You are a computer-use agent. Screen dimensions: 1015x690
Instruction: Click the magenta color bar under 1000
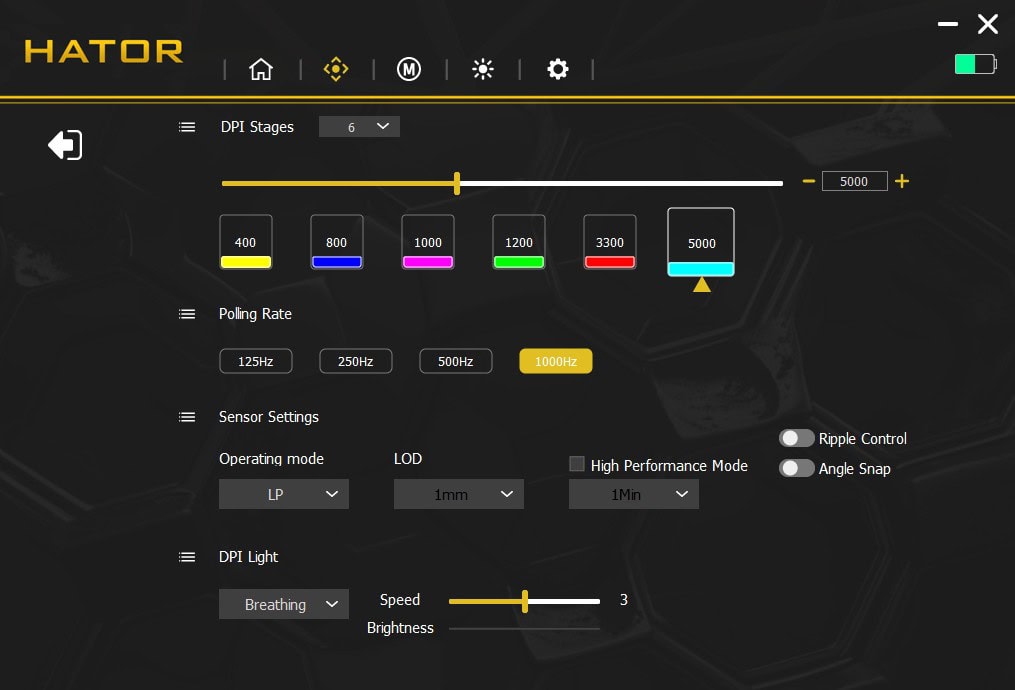428,262
